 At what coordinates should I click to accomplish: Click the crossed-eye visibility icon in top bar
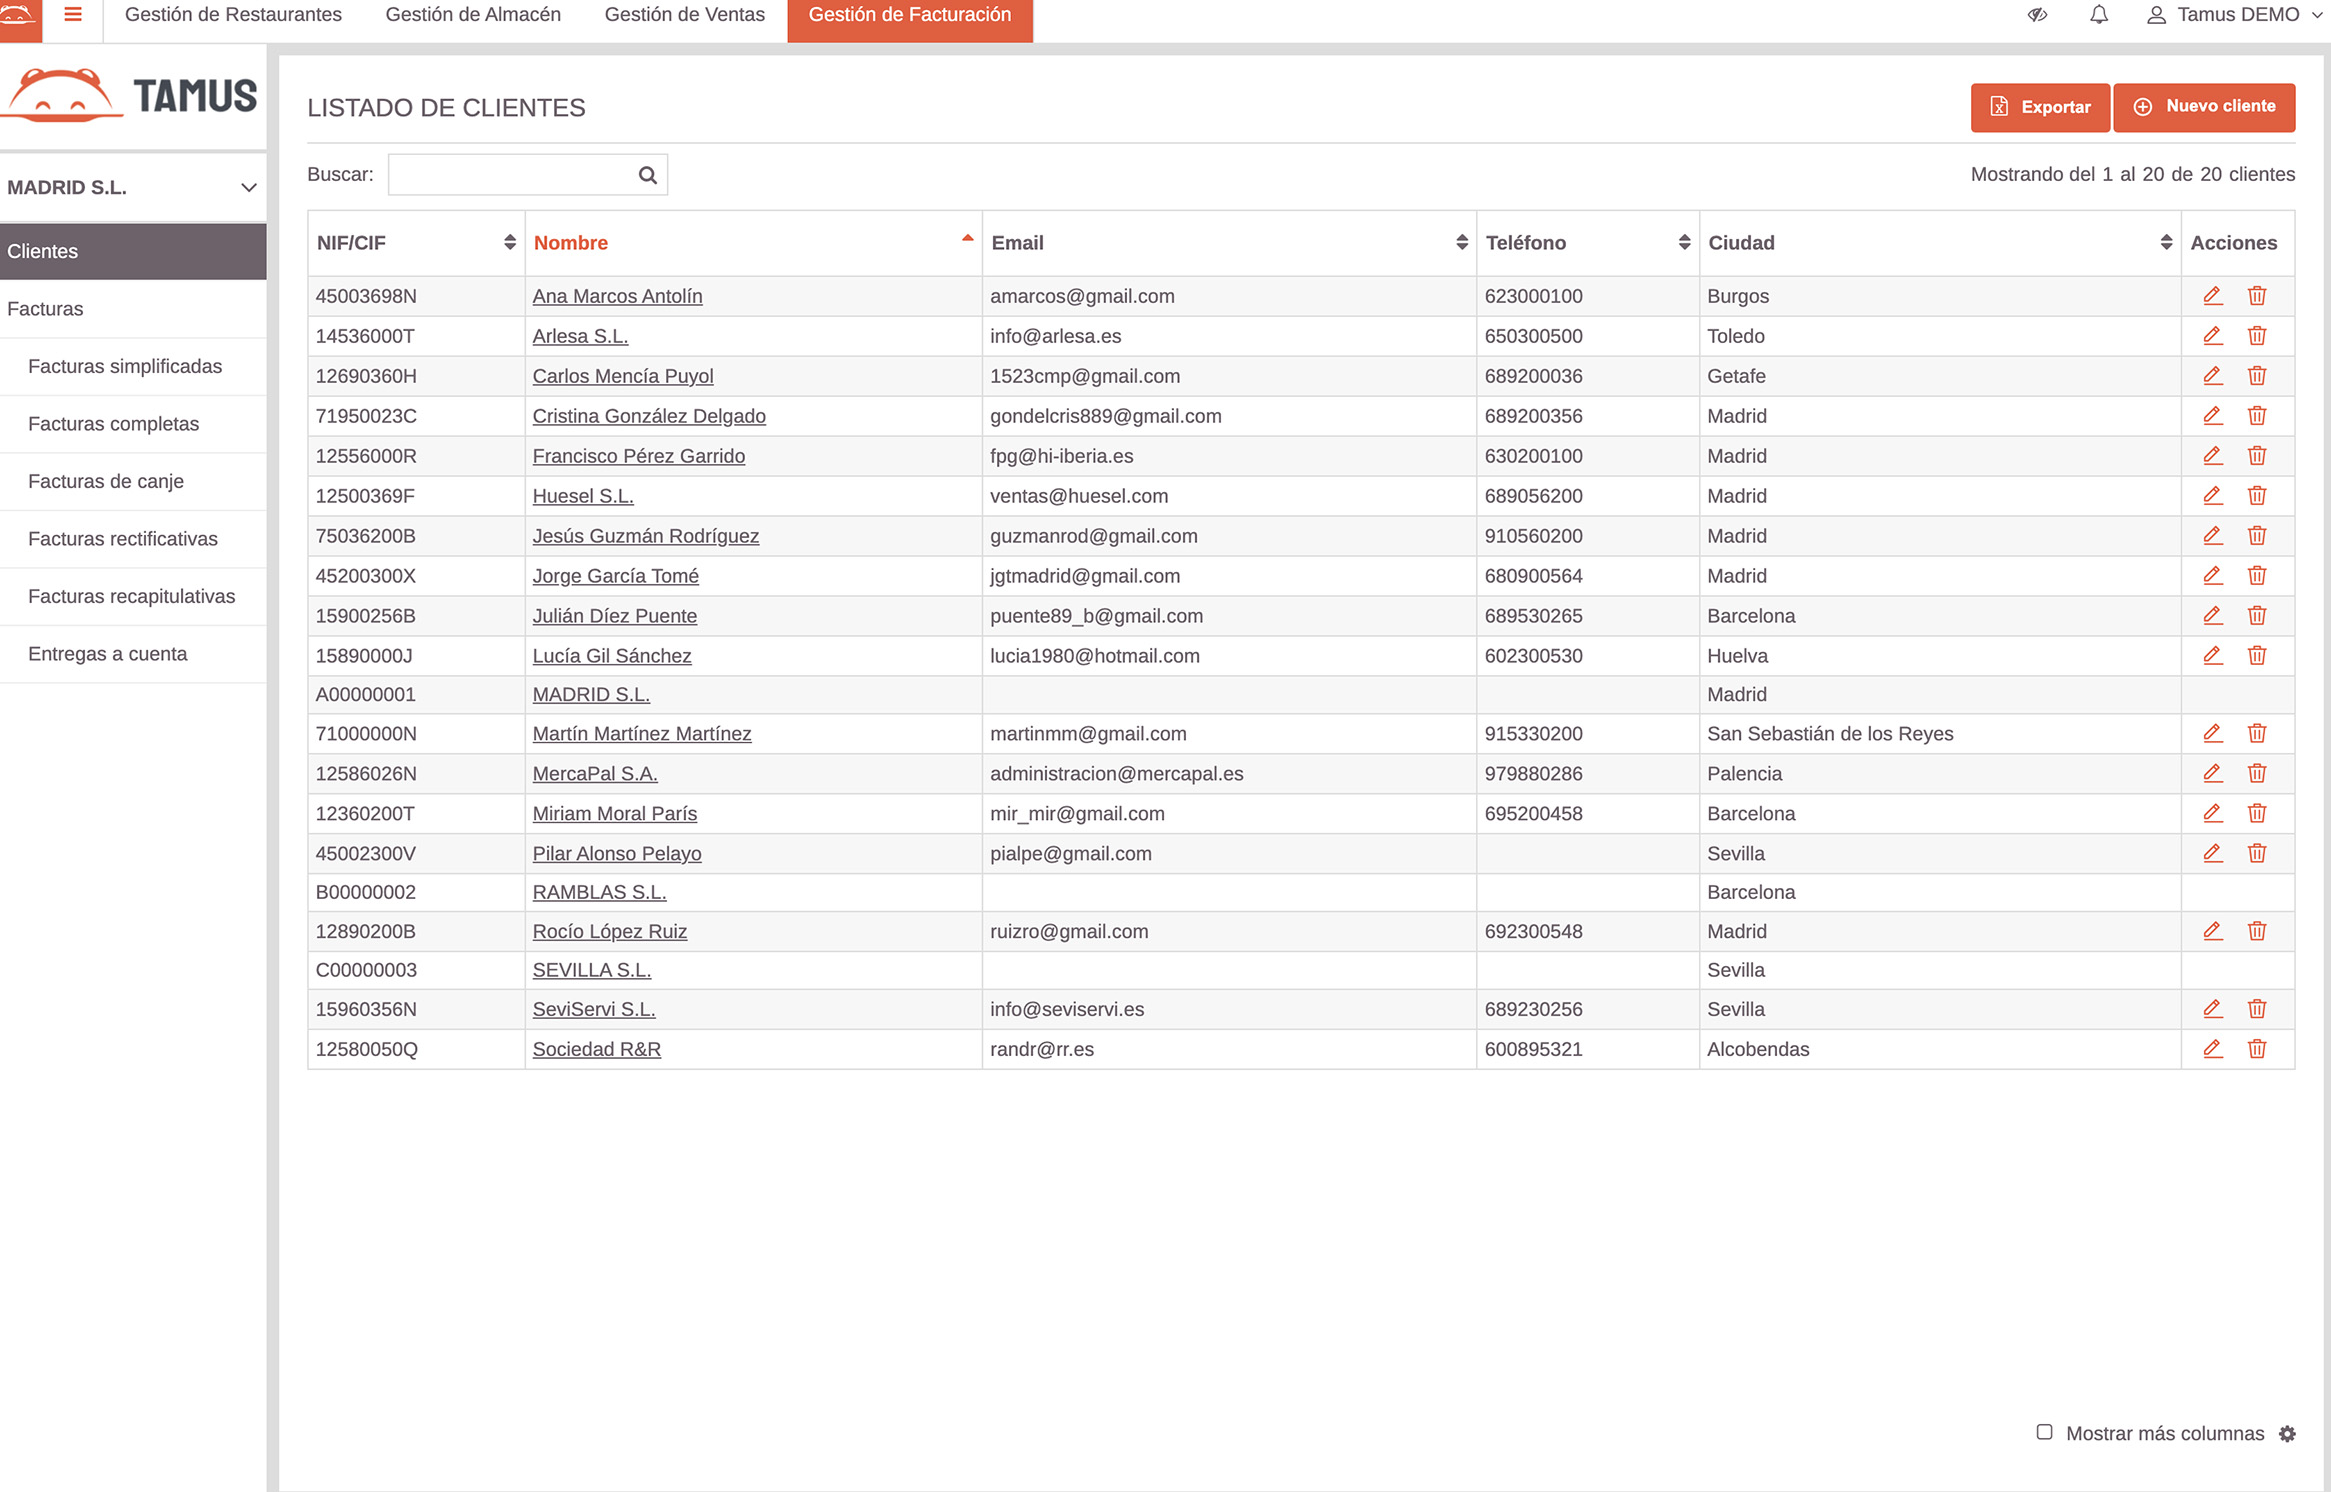click(x=2037, y=15)
